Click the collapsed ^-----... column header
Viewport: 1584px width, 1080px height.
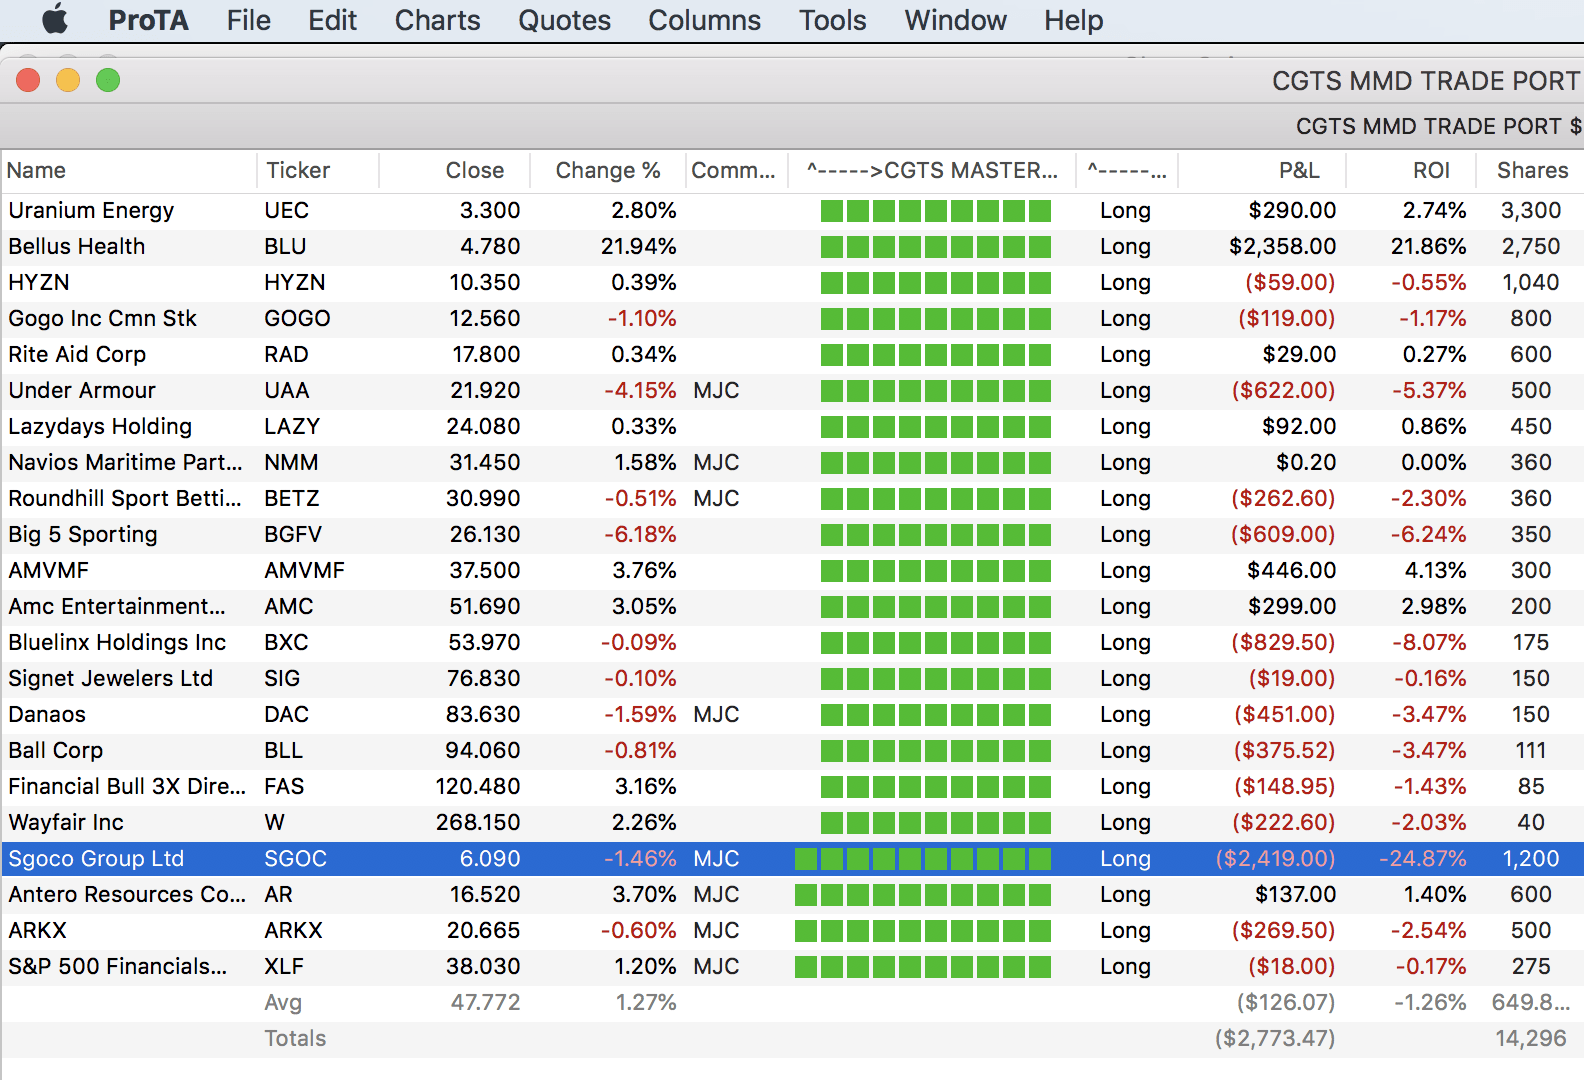click(1127, 170)
